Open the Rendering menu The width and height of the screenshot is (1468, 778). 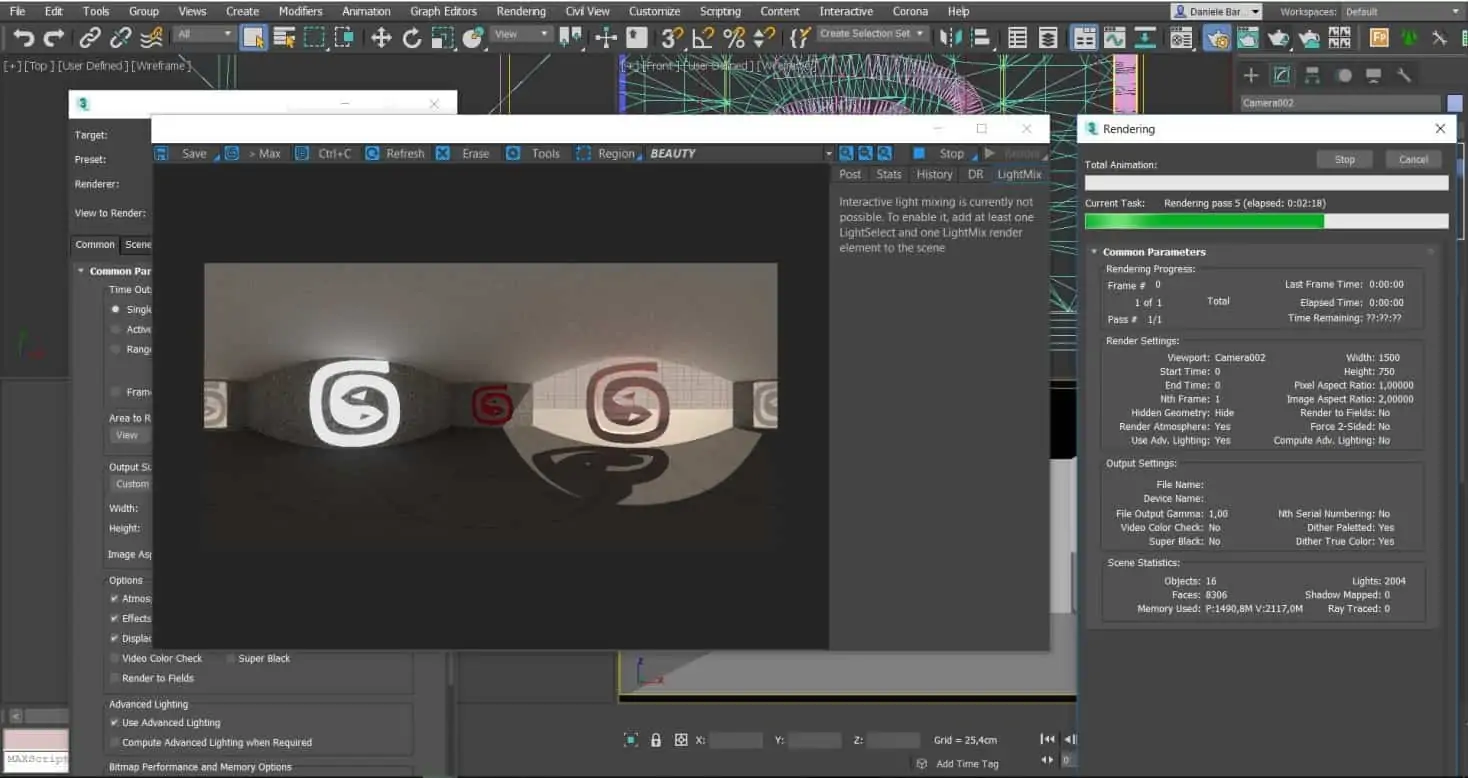click(521, 12)
